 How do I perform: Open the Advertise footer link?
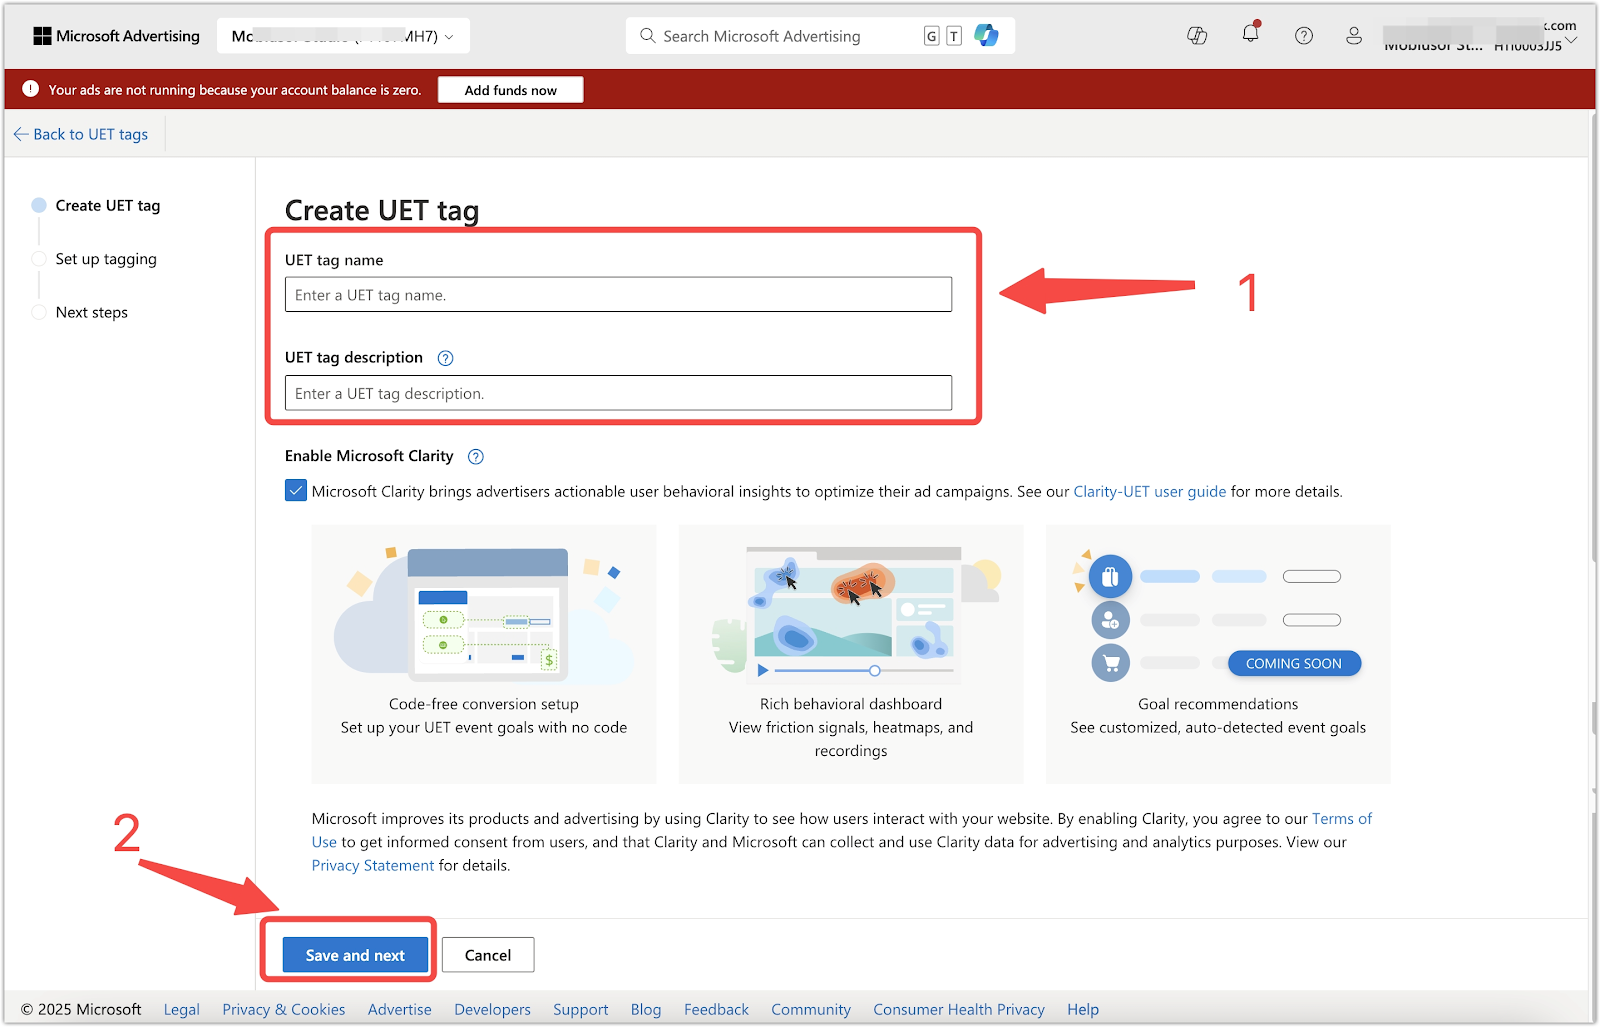tap(400, 1009)
